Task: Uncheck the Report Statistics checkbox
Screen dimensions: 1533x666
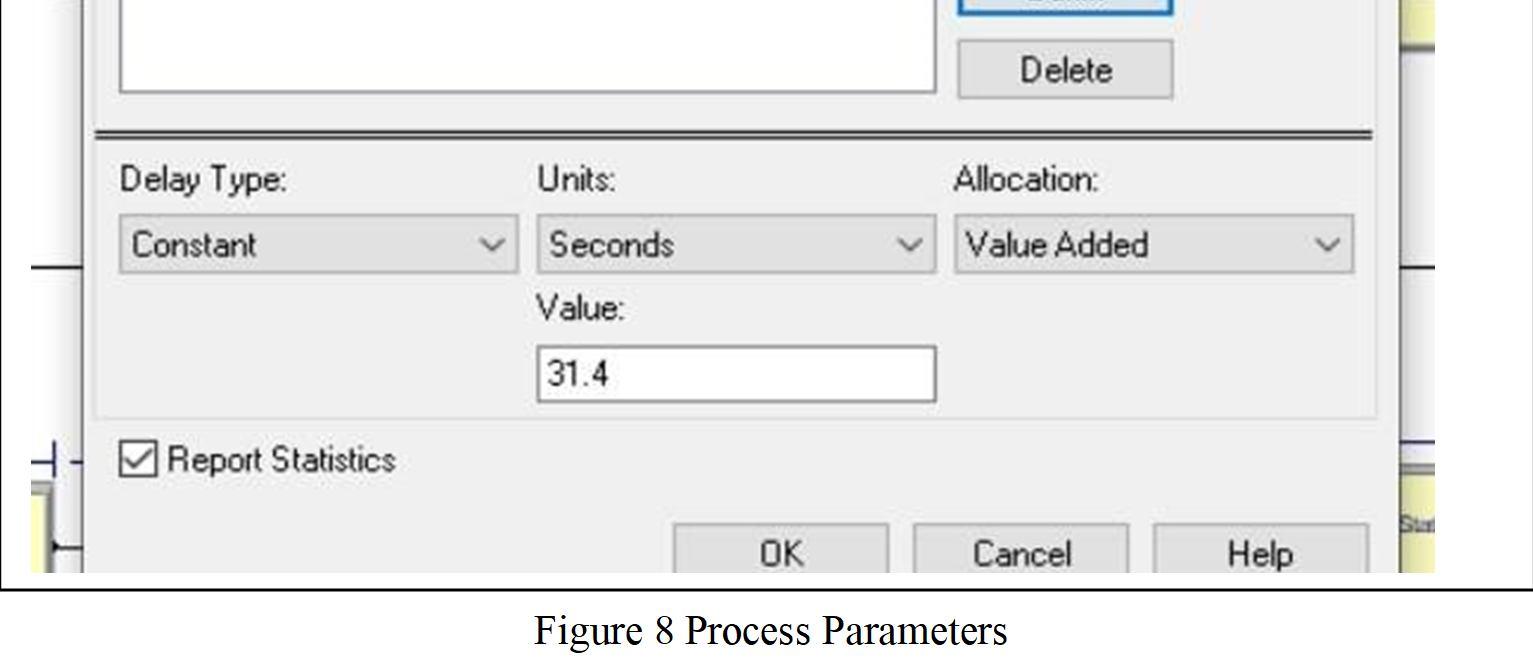Action: tap(138, 459)
